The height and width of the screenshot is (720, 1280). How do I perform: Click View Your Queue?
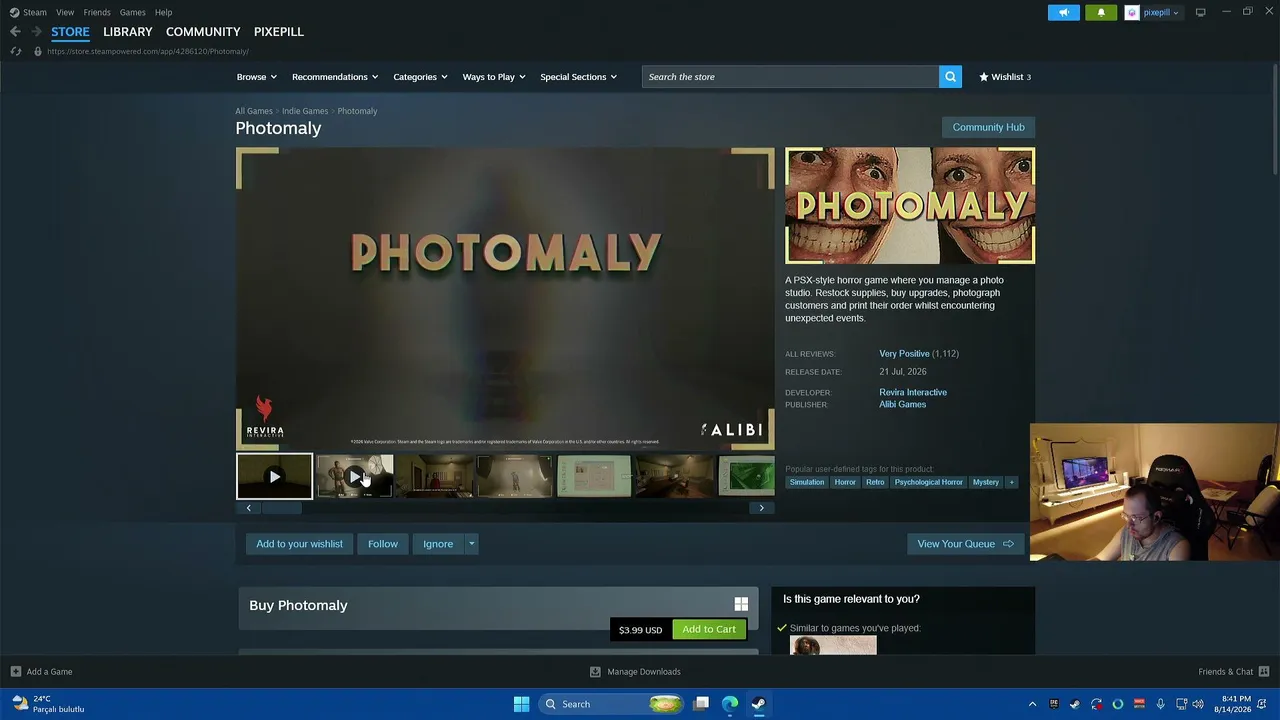[965, 544]
